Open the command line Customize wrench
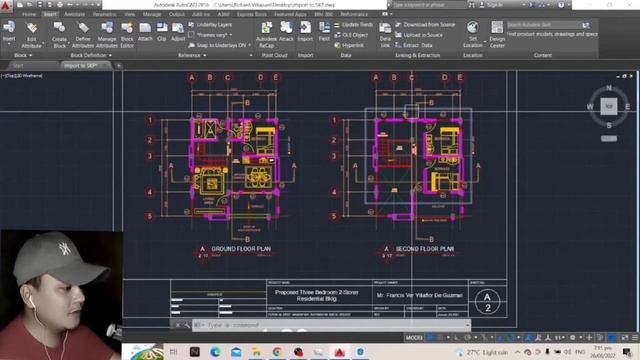This screenshot has width=640, height=360. click(x=187, y=325)
